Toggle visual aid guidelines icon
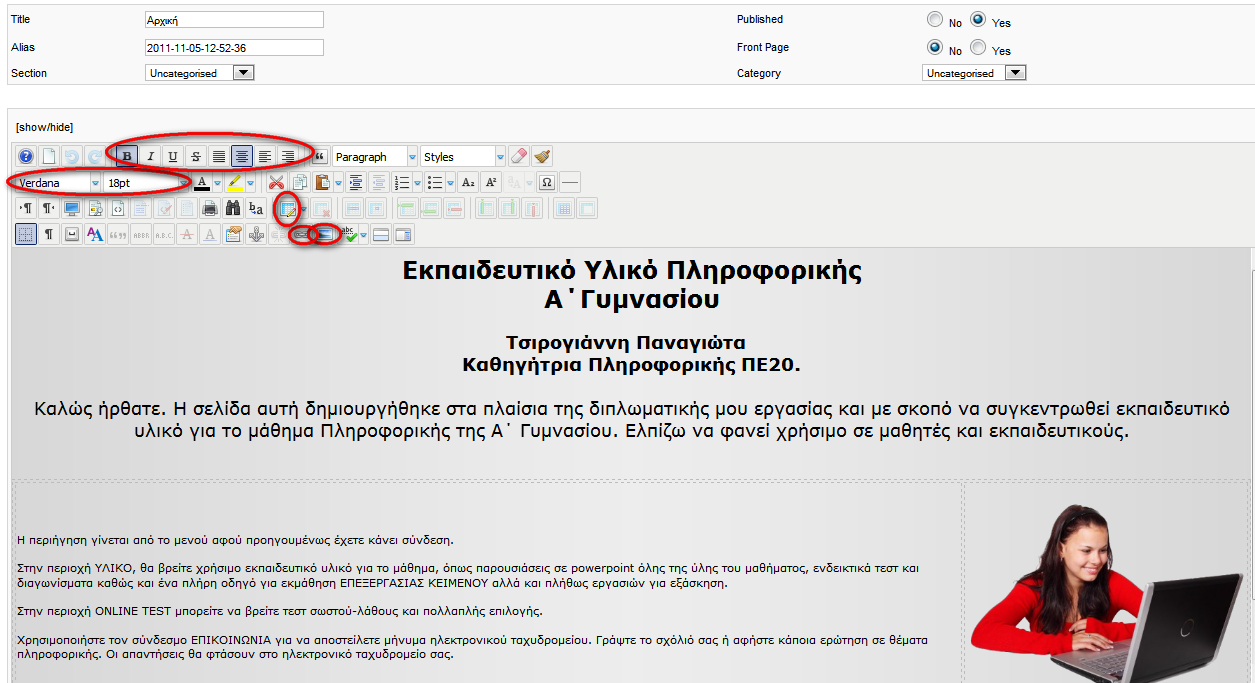This screenshot has width=1255, height=683. 26,234
